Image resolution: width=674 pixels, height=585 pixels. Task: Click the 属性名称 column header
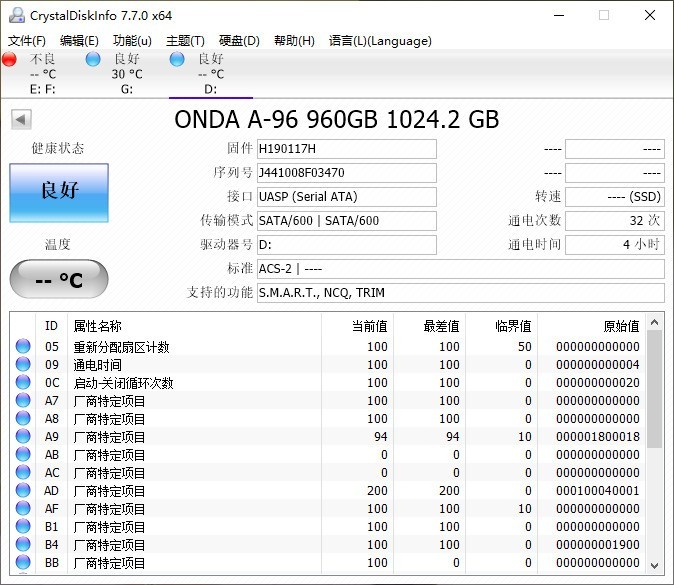[98, 326]
